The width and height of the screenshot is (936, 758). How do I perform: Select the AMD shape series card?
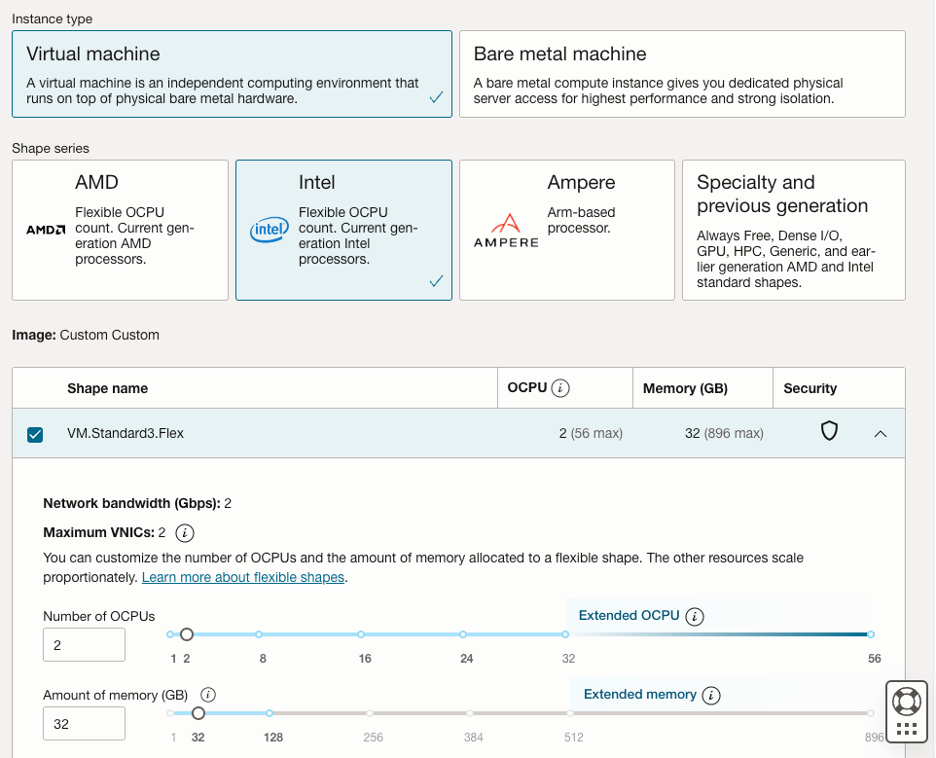point(120,230)
